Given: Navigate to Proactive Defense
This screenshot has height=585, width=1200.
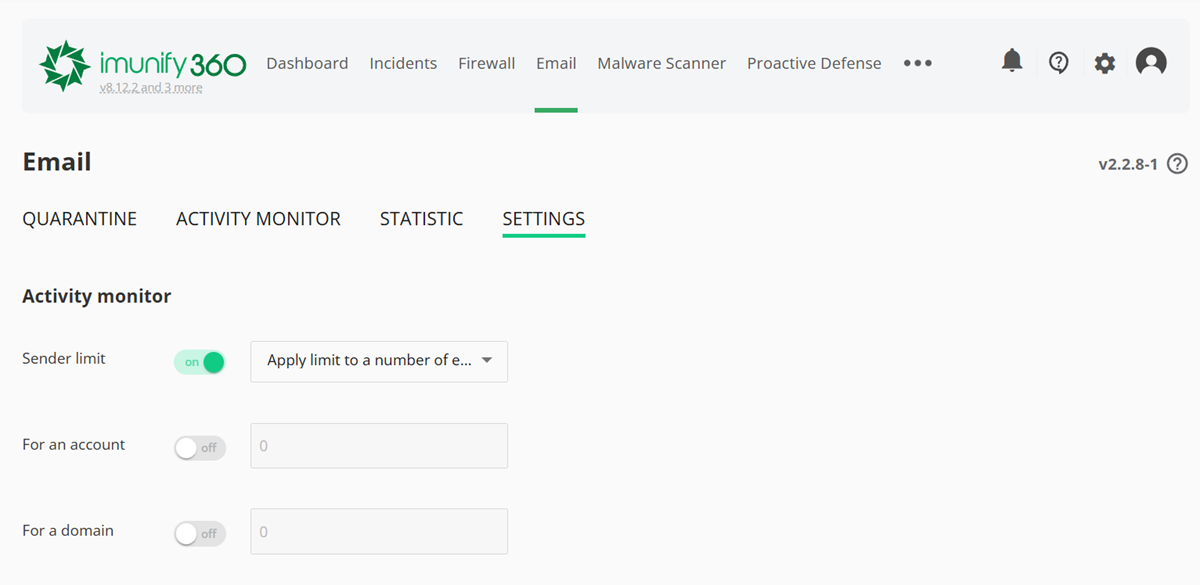Looking at the screenshot, I should [x=814, y=62].
